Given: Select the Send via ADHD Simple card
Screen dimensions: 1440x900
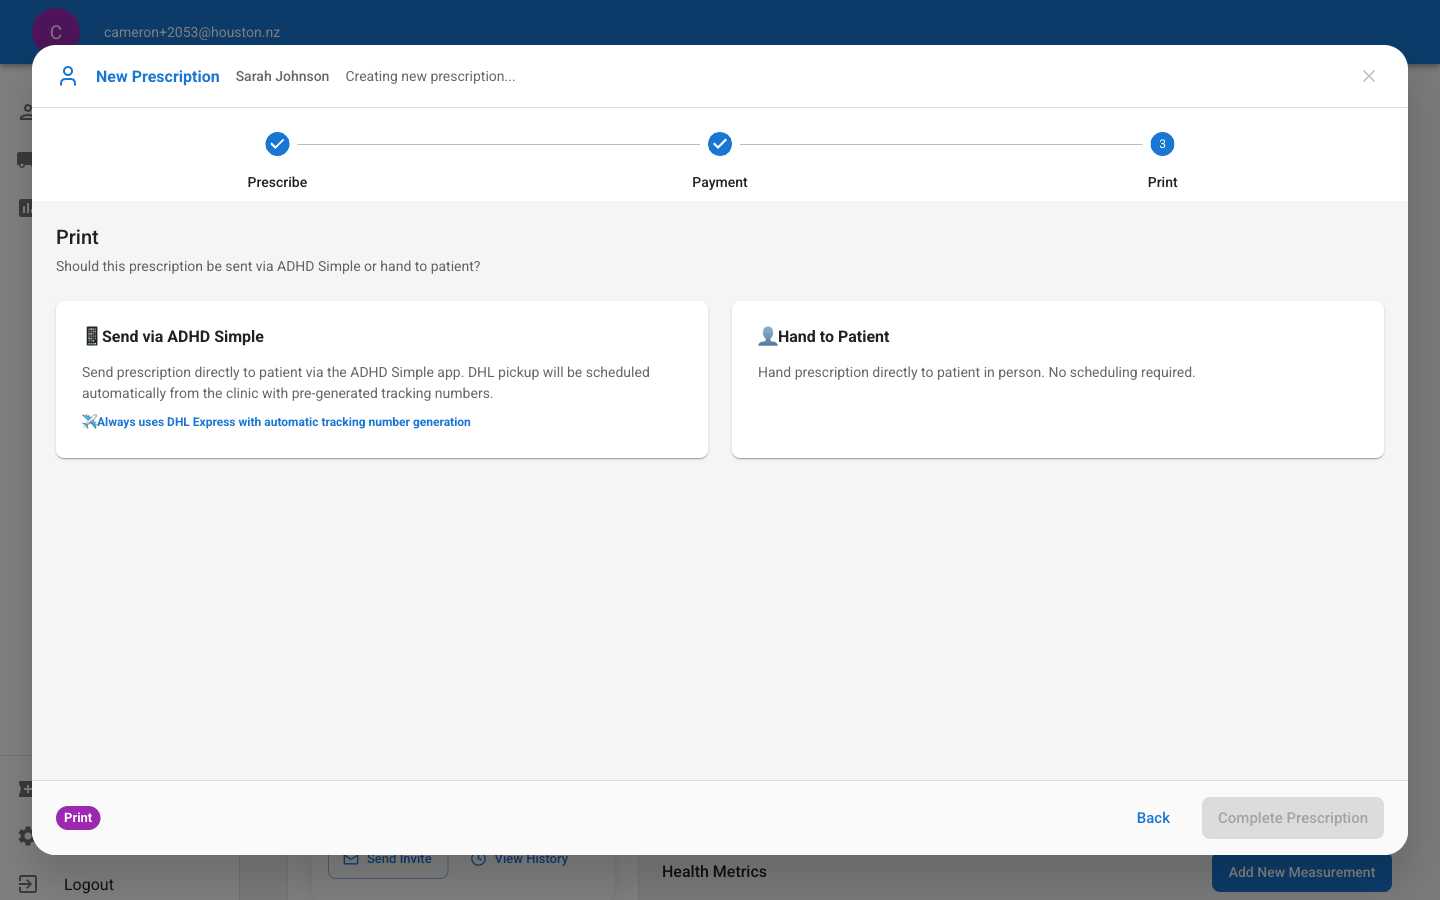Looking at the screenshot, I should click(382, 380).
